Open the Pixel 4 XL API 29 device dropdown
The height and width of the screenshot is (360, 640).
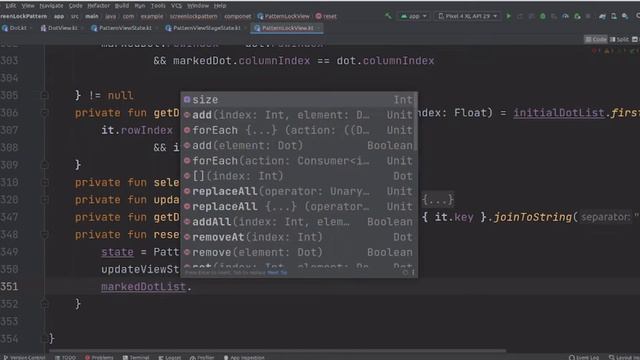468,16
